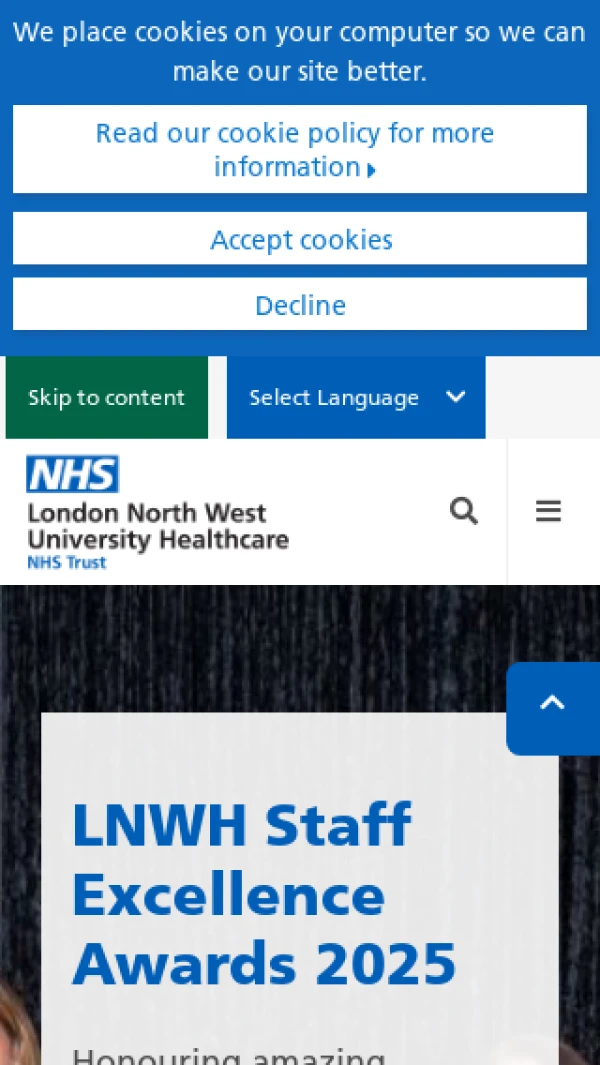Click the back-to-top arrow button
The height and width of the screenshot is (1065, 600).
(553, 708)
